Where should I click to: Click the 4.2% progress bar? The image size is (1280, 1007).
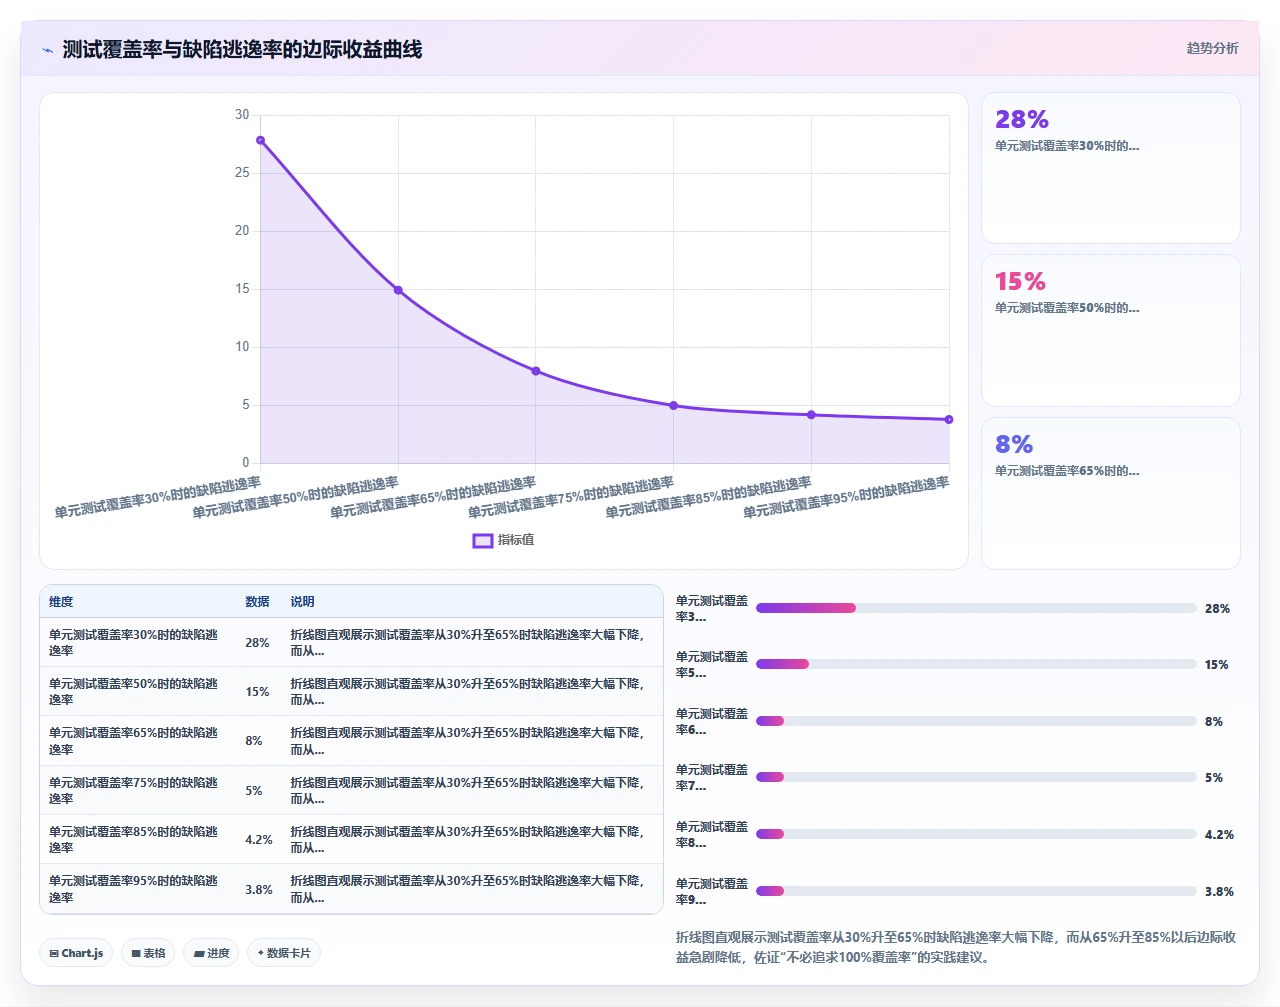976,834
